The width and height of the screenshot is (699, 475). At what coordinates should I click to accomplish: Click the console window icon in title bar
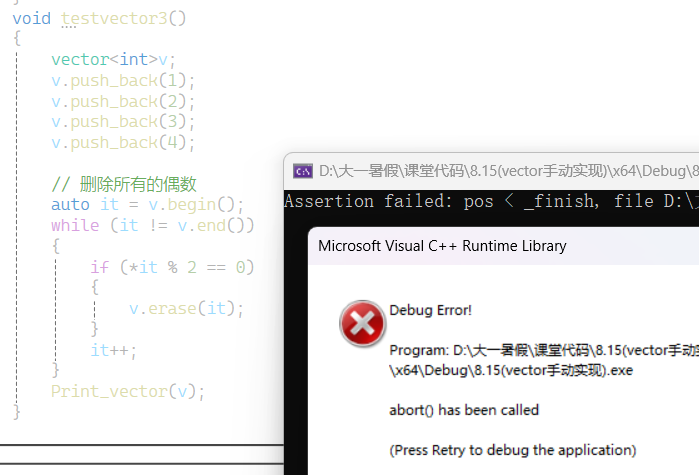[303, 171]
